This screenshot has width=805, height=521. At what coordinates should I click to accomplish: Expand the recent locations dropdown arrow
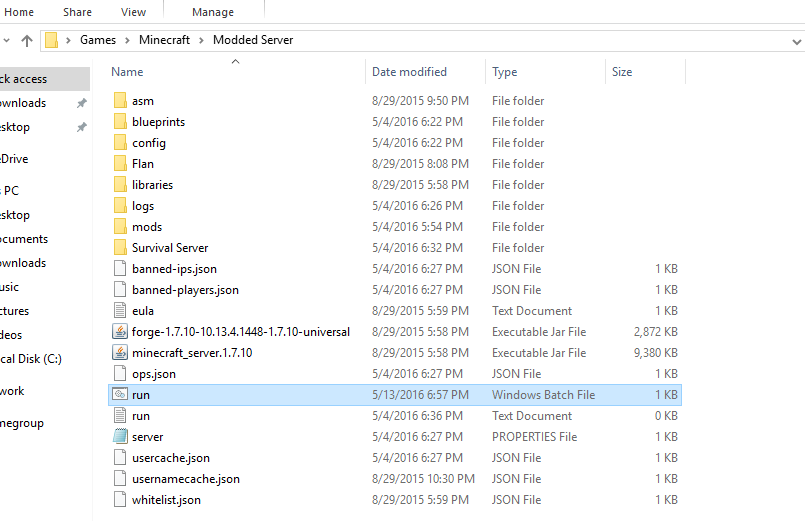6,40
